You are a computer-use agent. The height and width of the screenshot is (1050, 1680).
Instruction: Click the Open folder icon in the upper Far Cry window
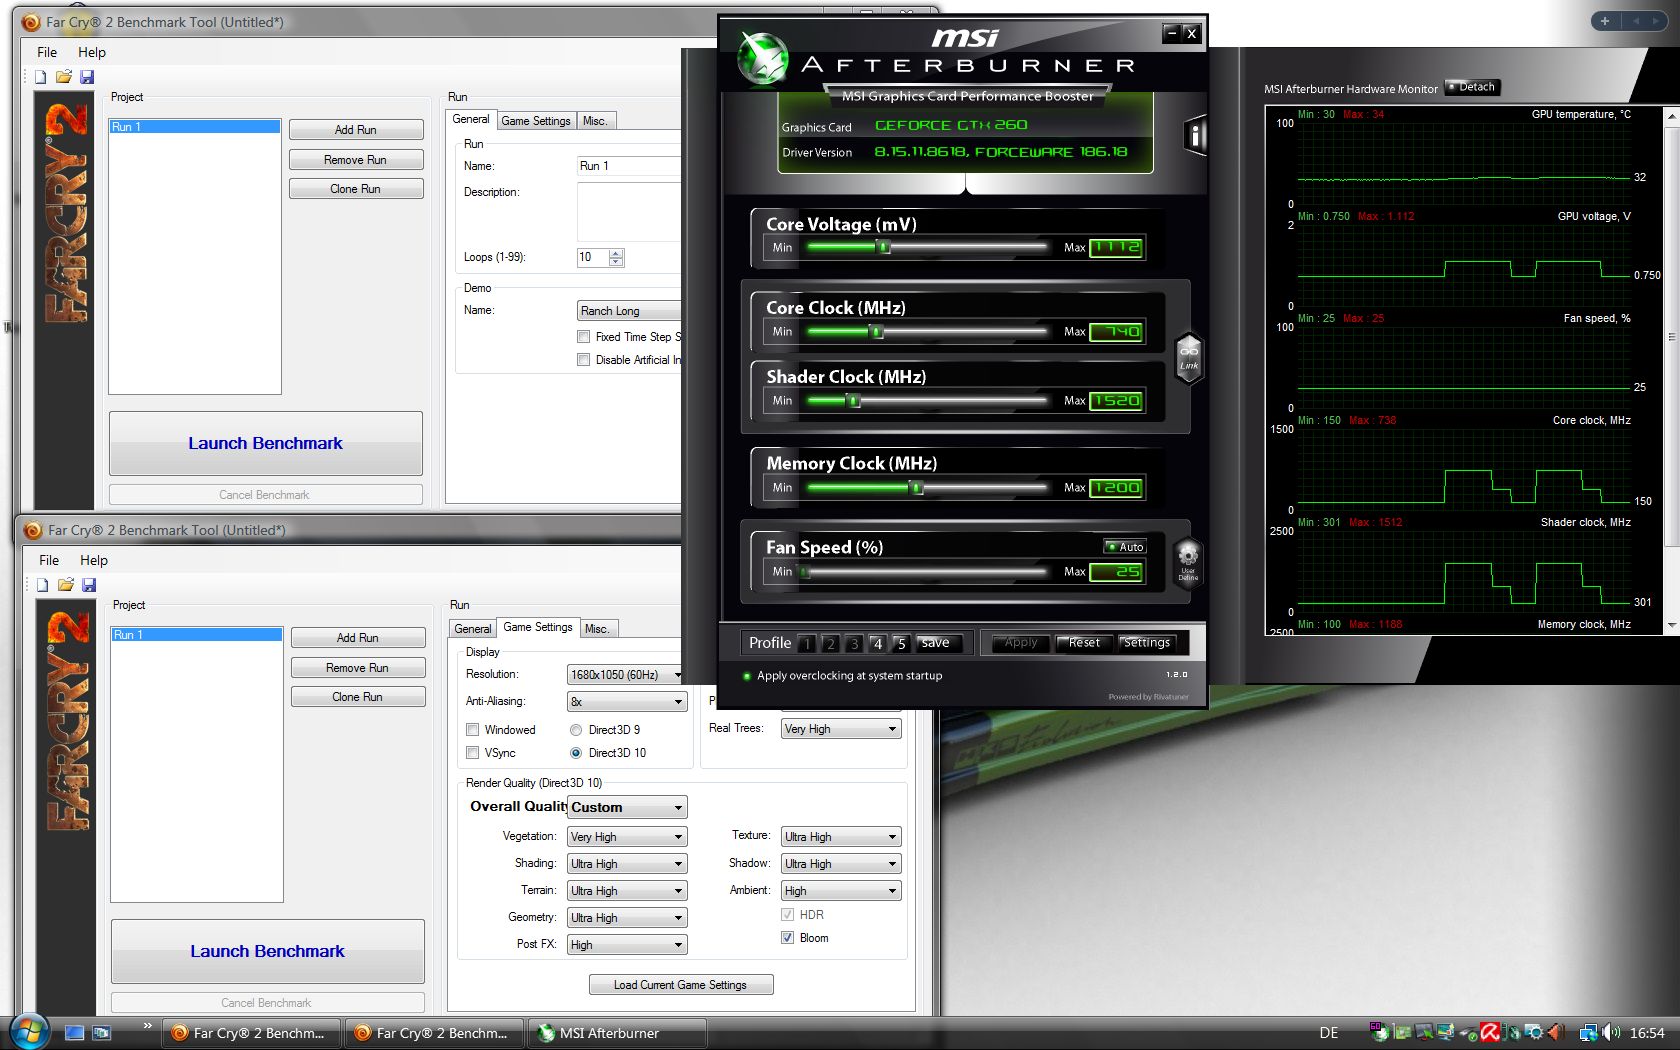click(x=64, y=77)
